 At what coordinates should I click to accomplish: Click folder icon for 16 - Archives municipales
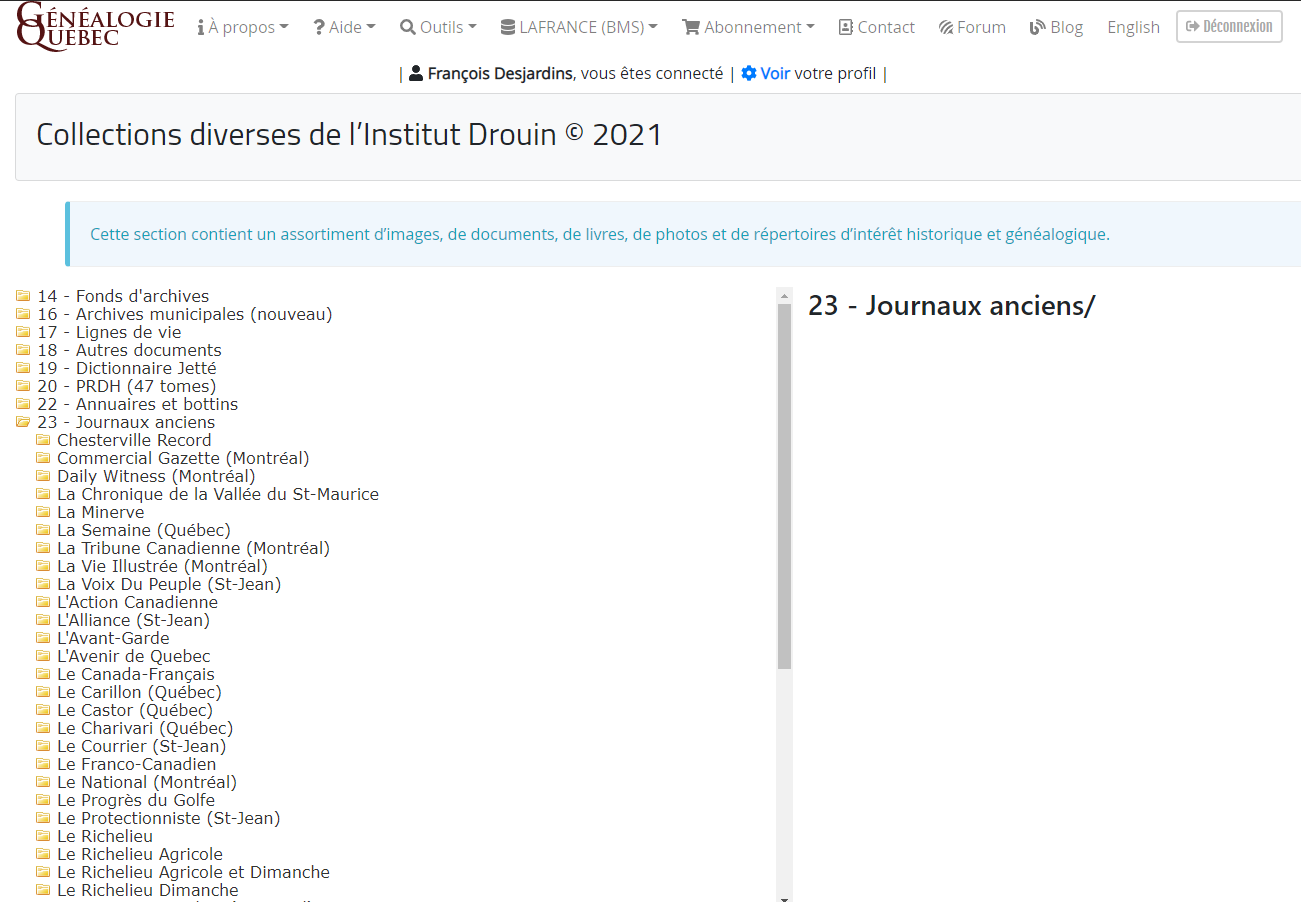tap(23, 314)
